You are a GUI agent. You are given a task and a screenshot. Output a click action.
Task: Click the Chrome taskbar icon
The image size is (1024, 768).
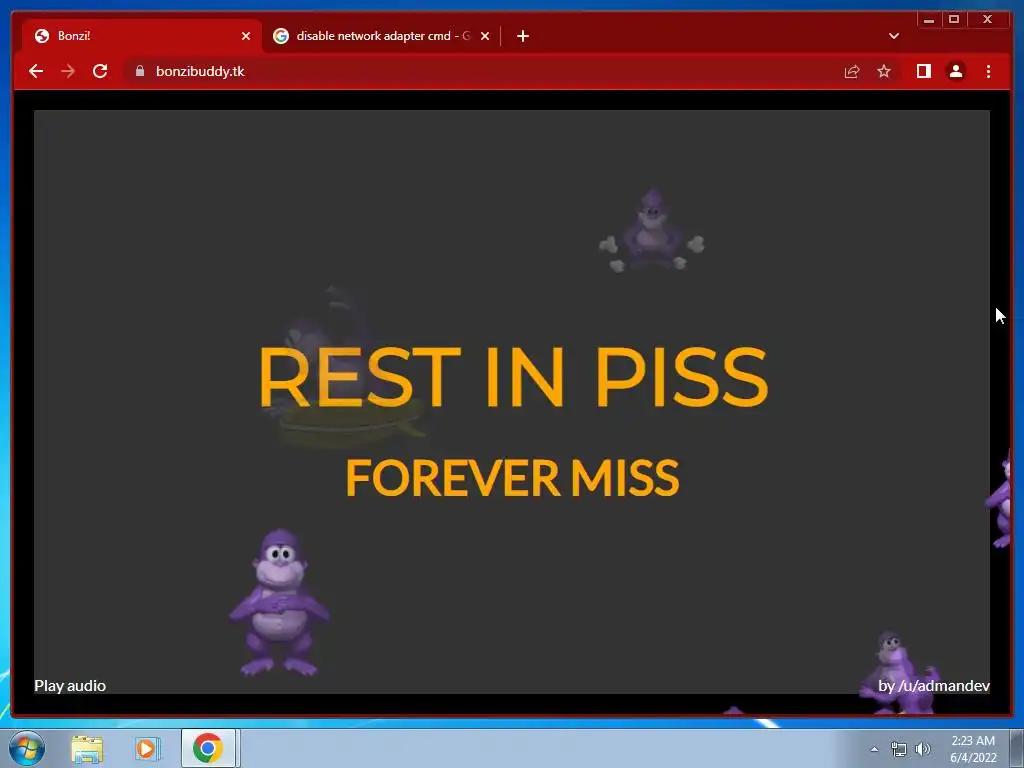pyautogui.click(x=208, y=748)
